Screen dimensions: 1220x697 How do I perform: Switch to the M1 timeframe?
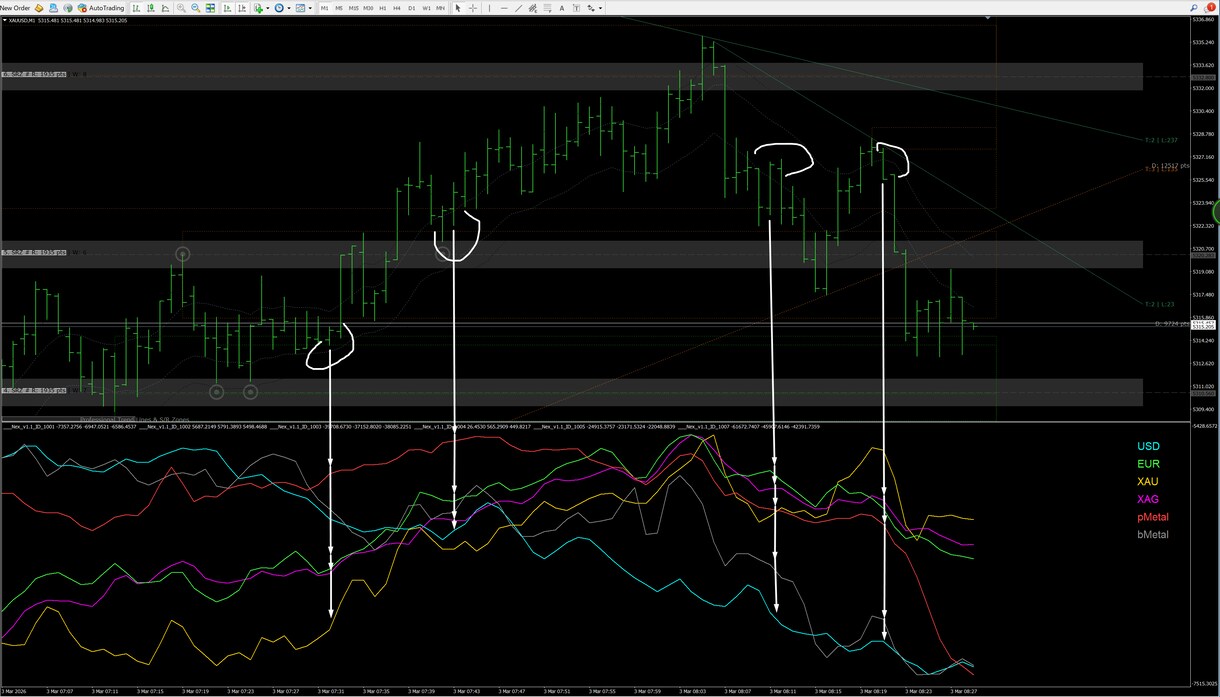coord(325,8)
